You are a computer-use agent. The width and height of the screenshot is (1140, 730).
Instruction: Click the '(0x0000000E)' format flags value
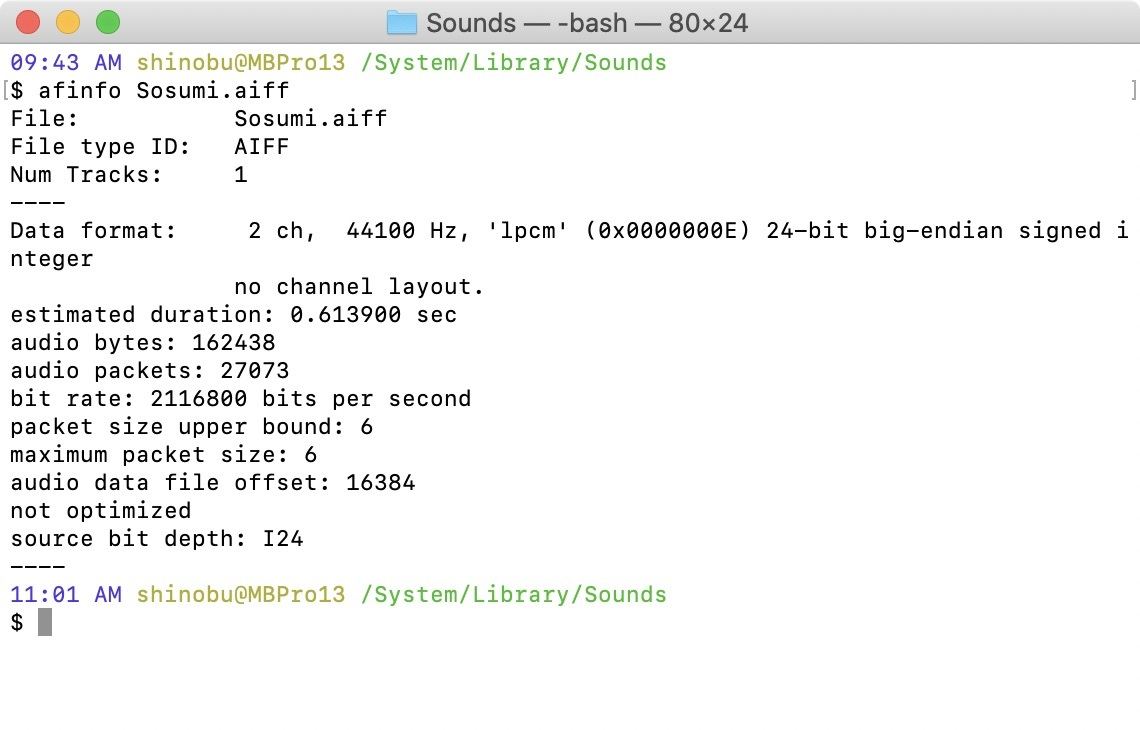pos(667,230)
